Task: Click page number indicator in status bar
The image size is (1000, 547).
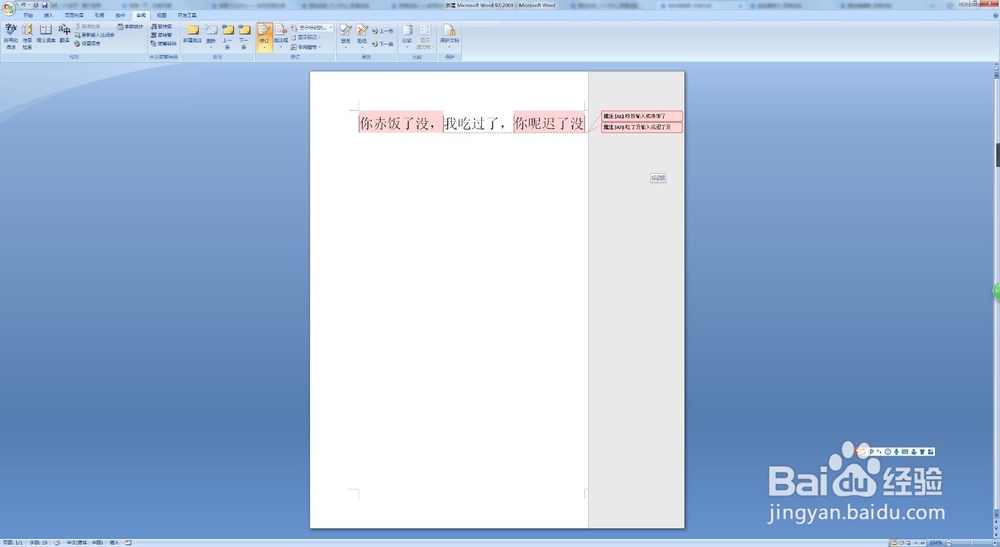Action: (13, 543)
